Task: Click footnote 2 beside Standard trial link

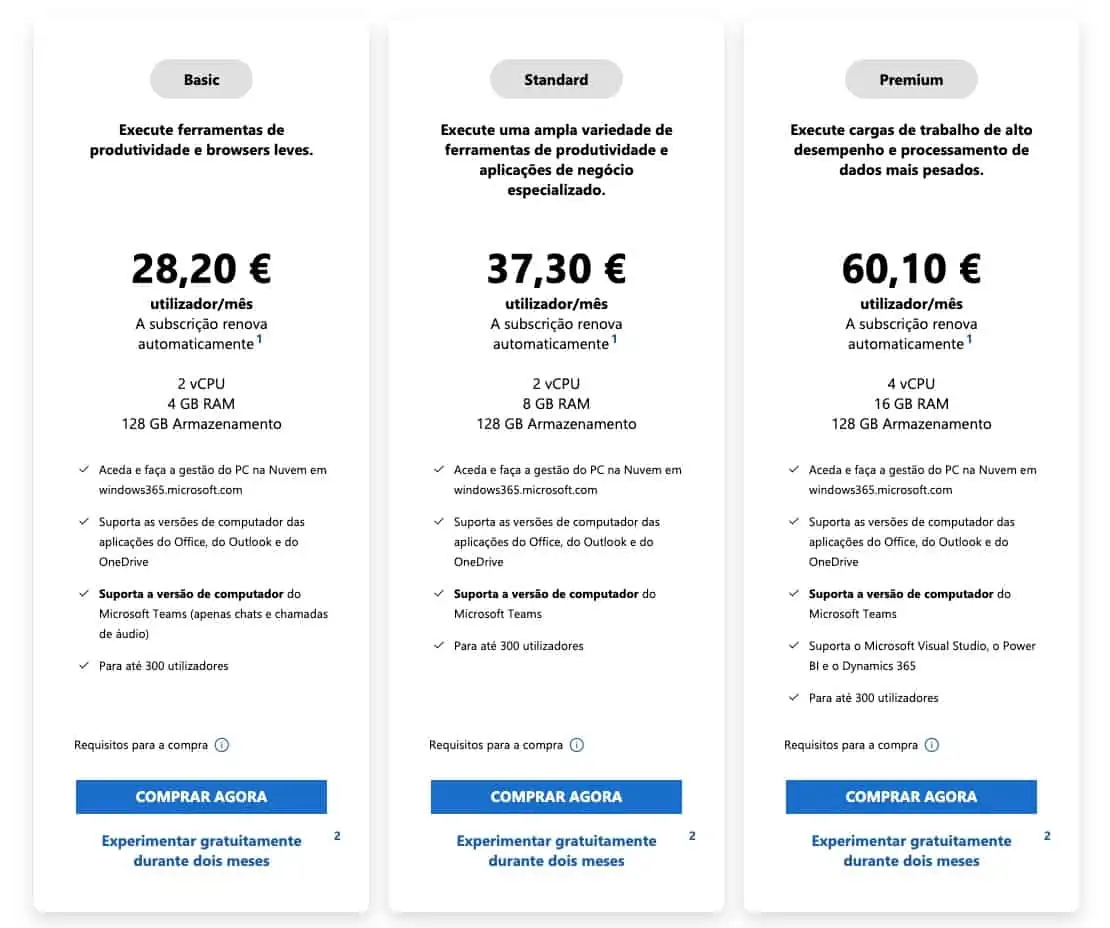Action: pyautogui.click(x=692, y=836)
